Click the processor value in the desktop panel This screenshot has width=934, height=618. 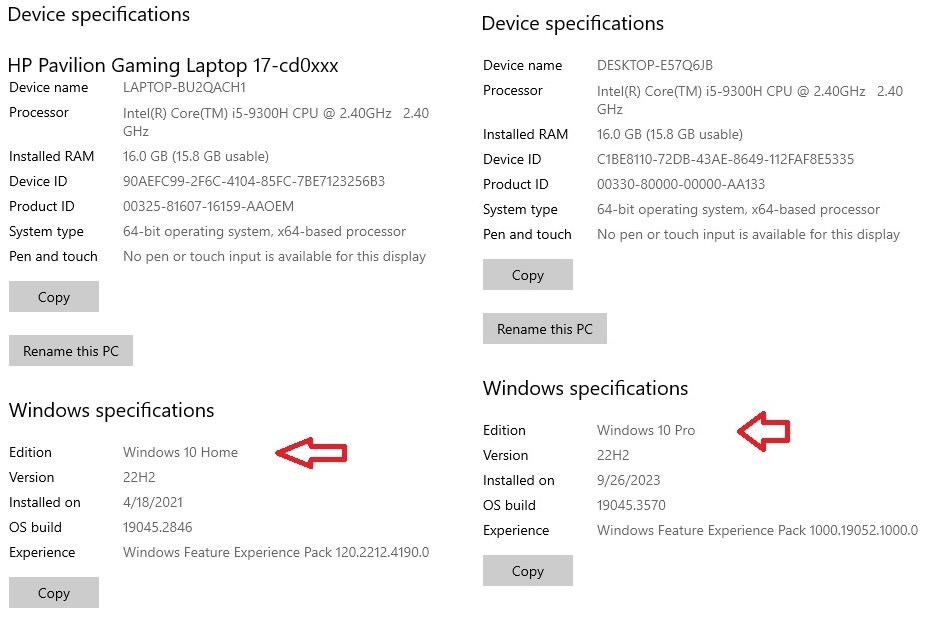pos(749,100)
